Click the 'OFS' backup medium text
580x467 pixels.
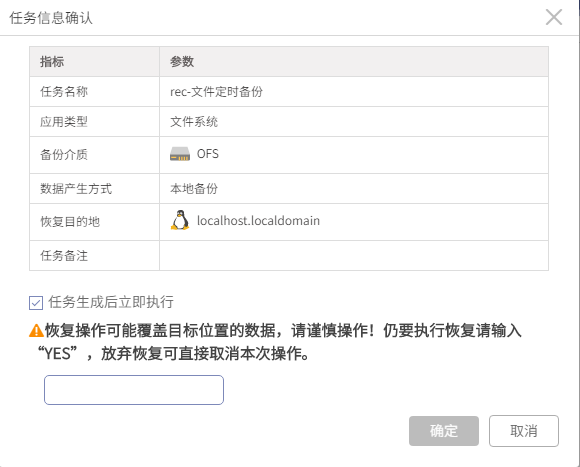click(x=208, y=154)
